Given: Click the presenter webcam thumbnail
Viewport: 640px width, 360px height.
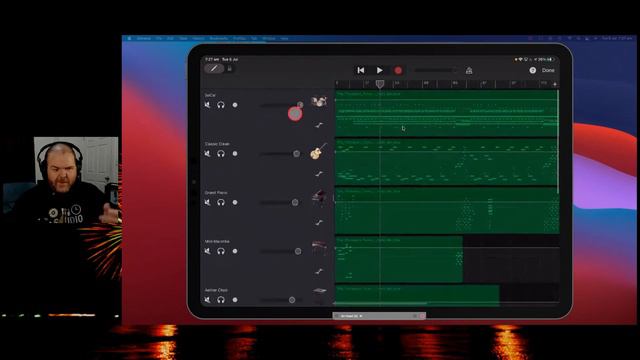Looking at the screenshot, I should tap(76, 180).
